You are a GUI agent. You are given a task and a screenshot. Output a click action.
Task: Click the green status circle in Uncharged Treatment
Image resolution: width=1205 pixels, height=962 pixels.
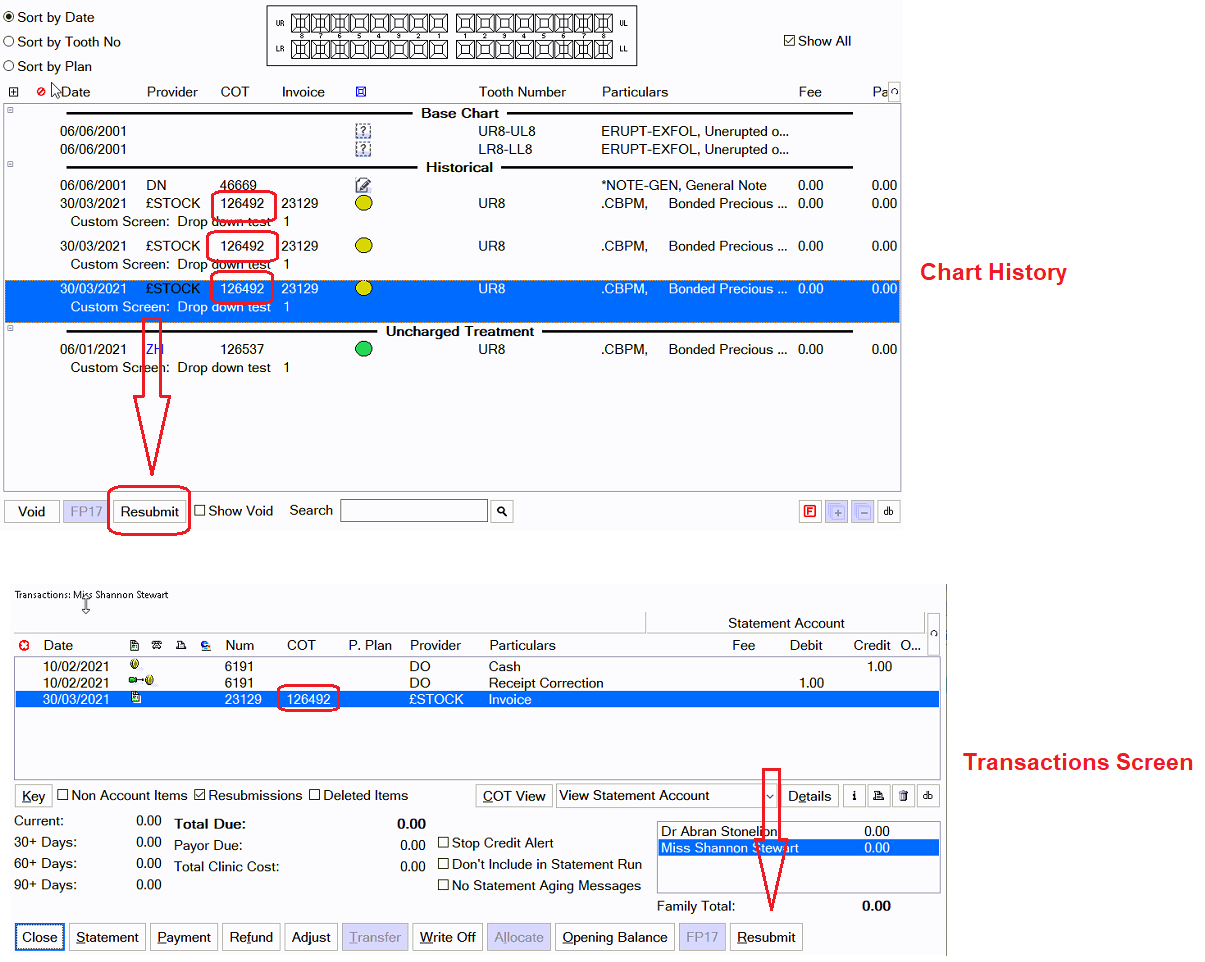pos(364,349)
